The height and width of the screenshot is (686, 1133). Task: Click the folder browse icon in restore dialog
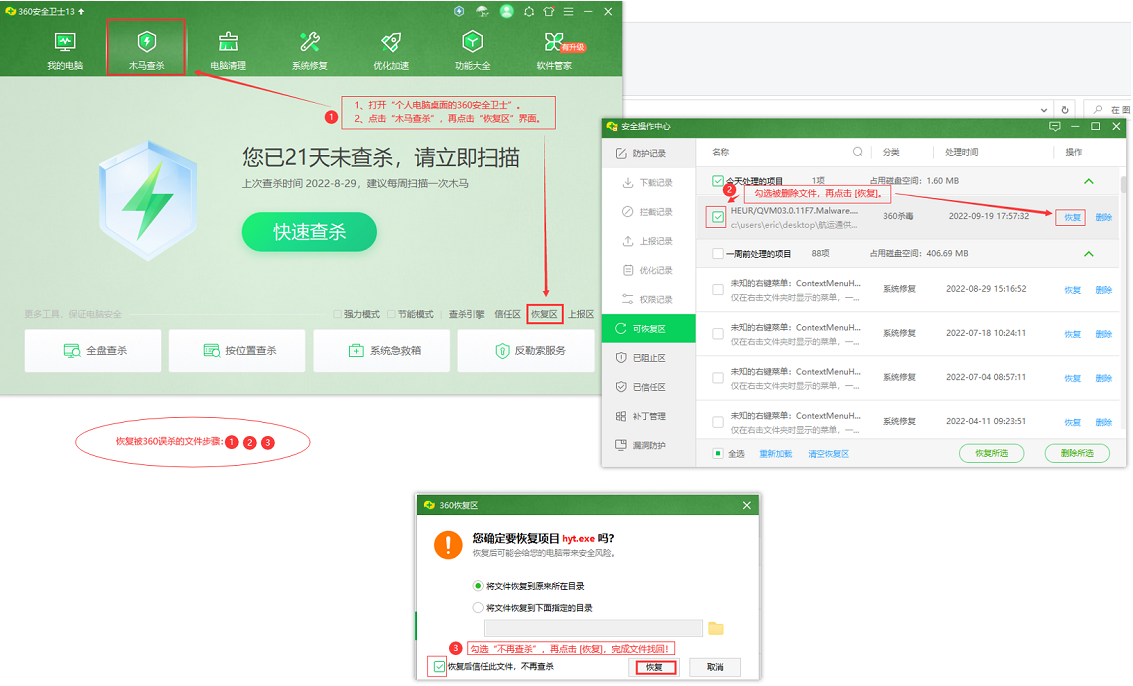(715, 628)
